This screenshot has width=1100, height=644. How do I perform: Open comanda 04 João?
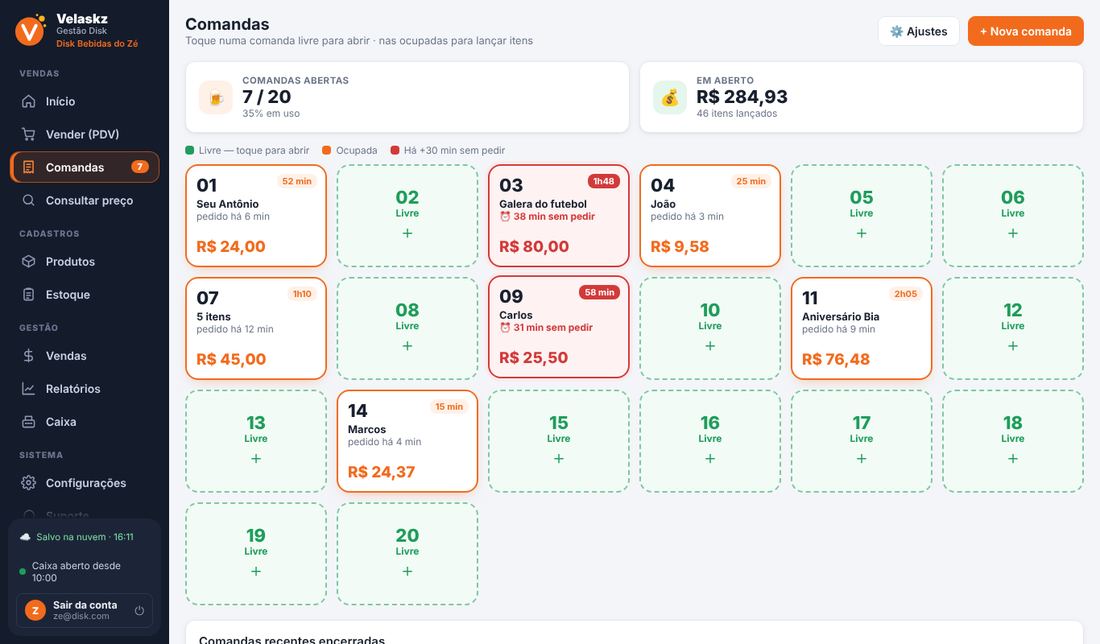710,215
